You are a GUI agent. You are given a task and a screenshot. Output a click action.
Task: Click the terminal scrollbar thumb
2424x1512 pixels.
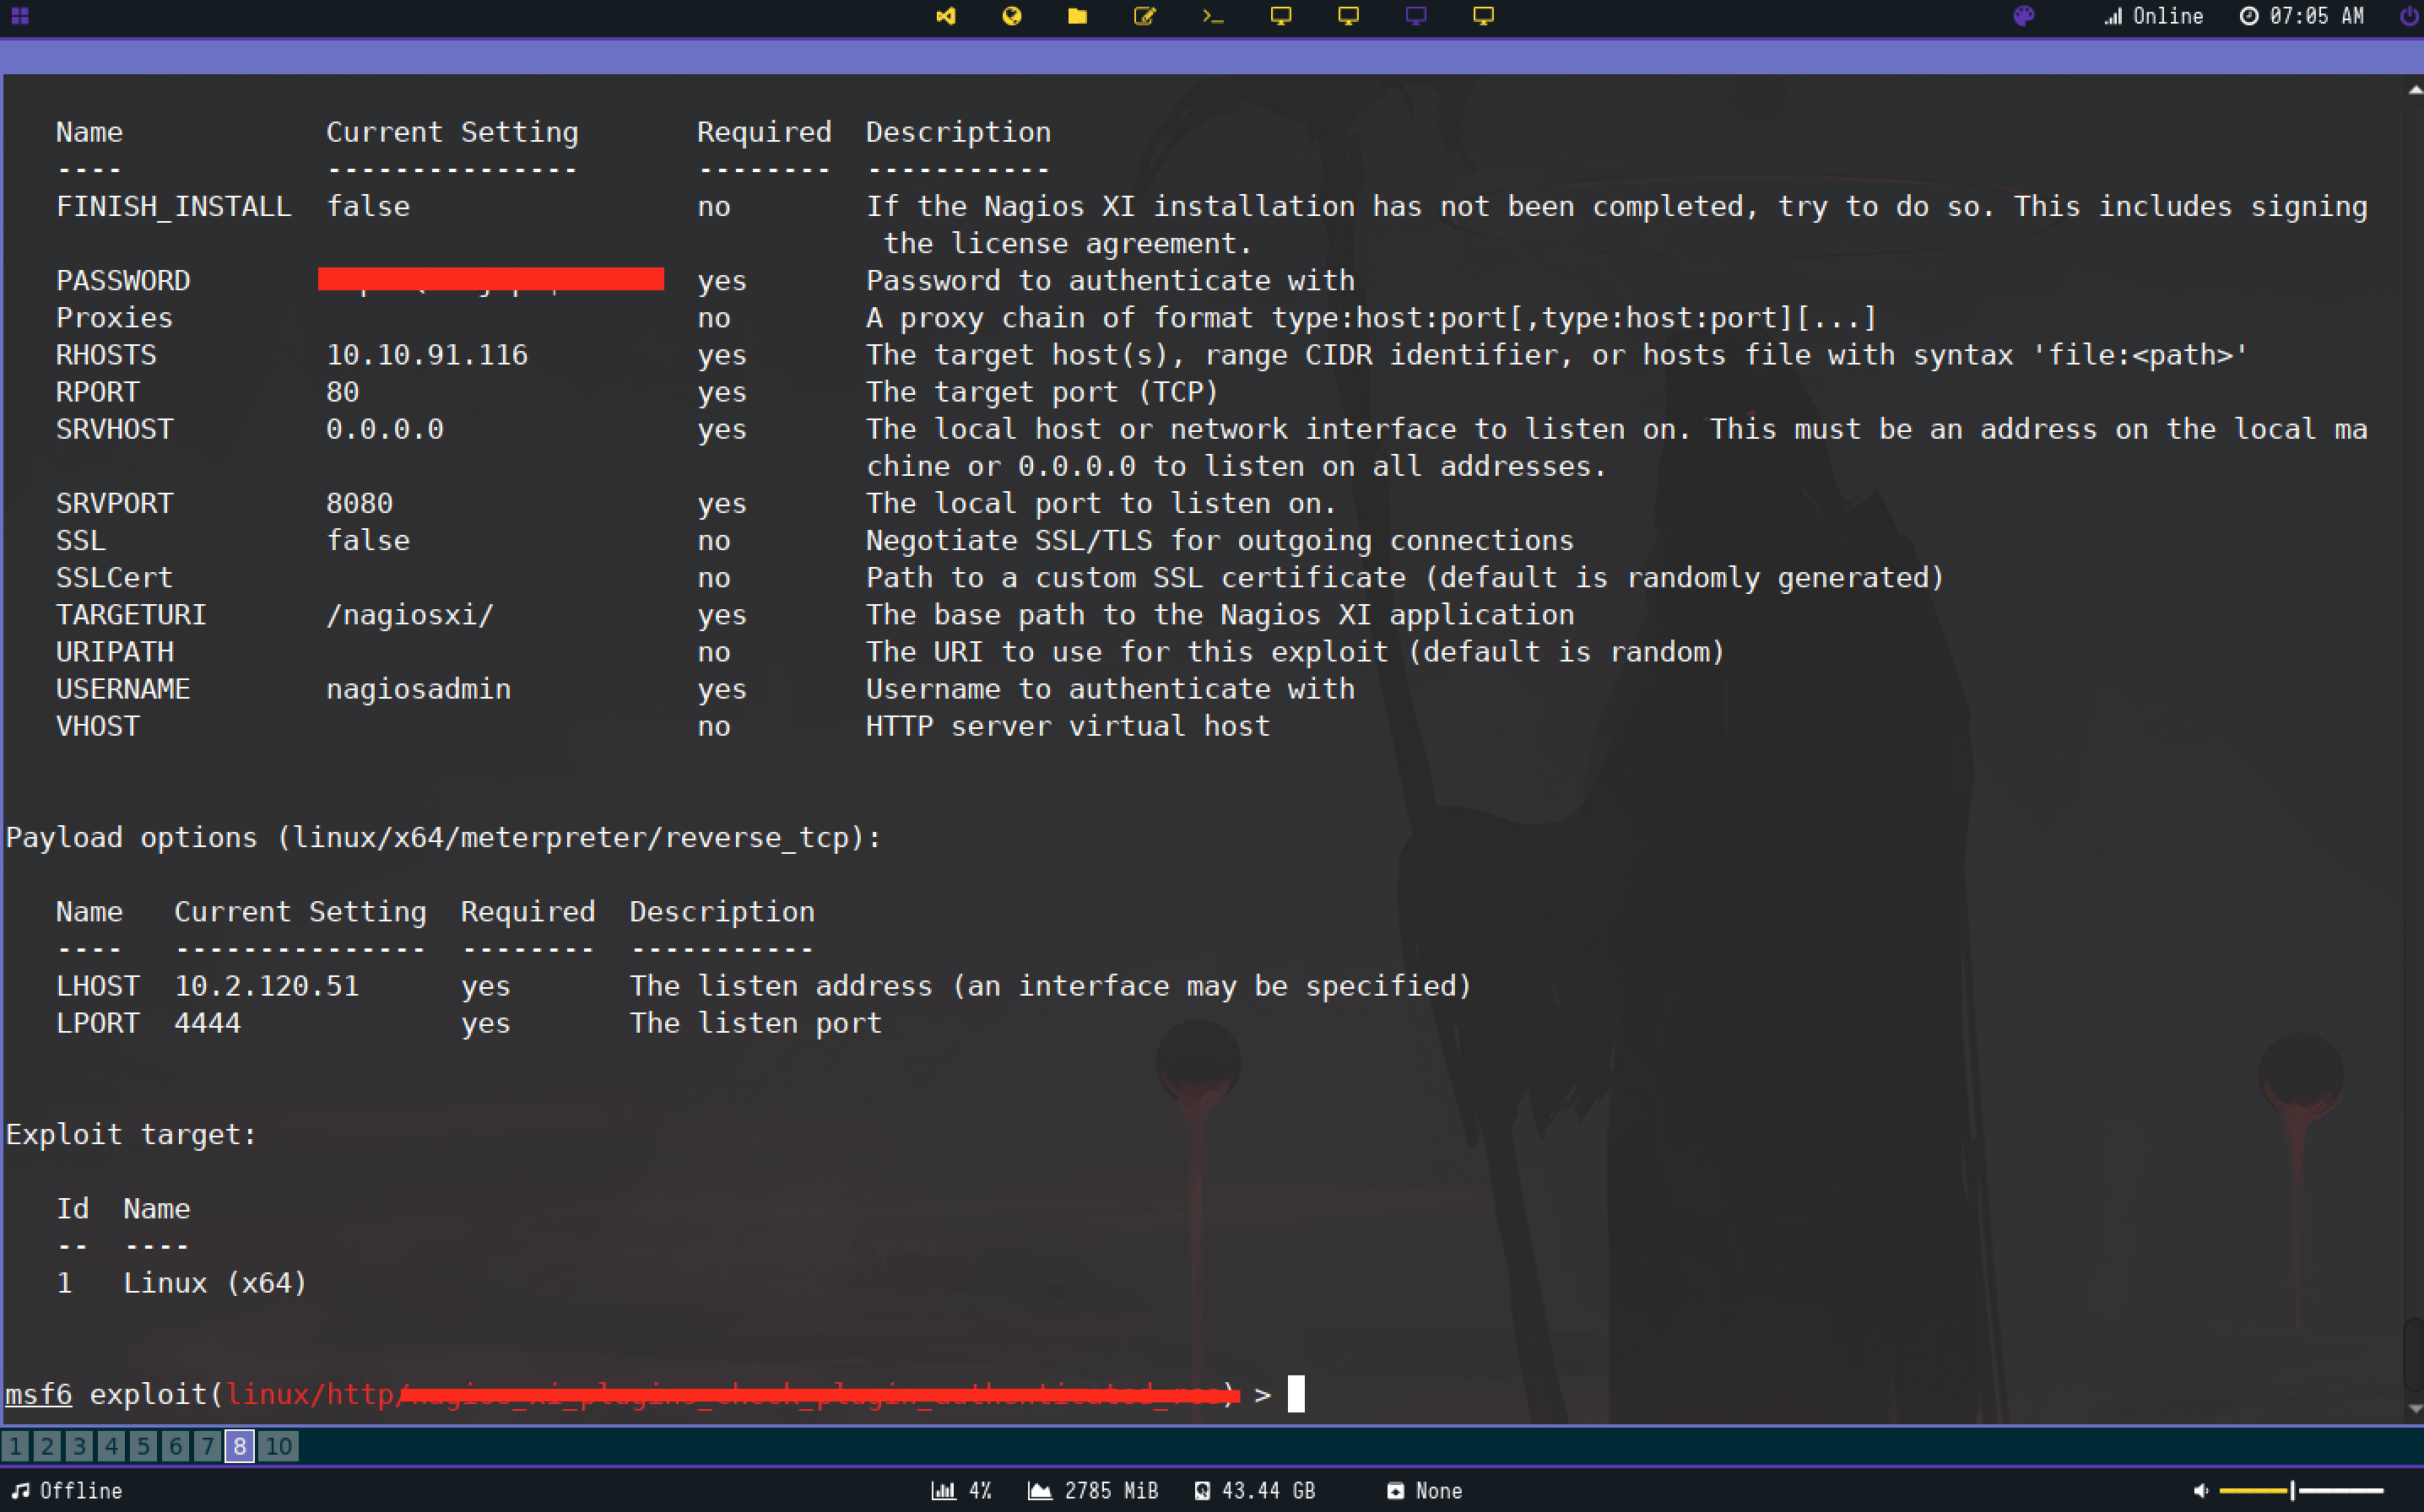(x=2414, y=1355)
